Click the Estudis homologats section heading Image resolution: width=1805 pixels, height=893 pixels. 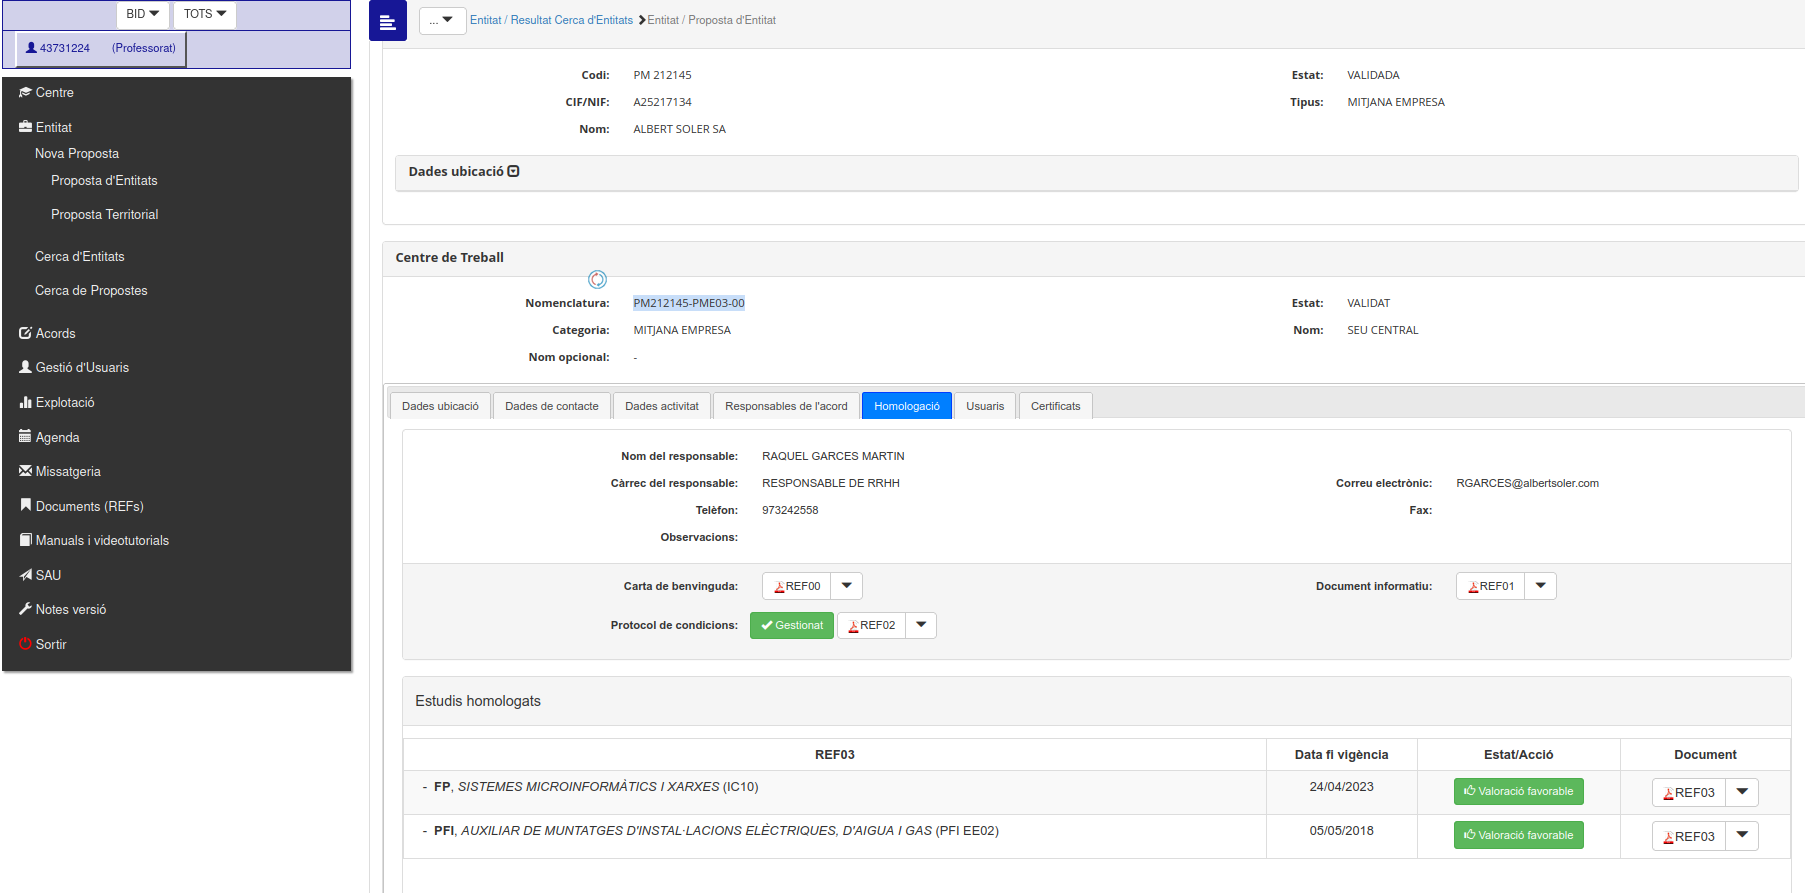pos(478,701)
